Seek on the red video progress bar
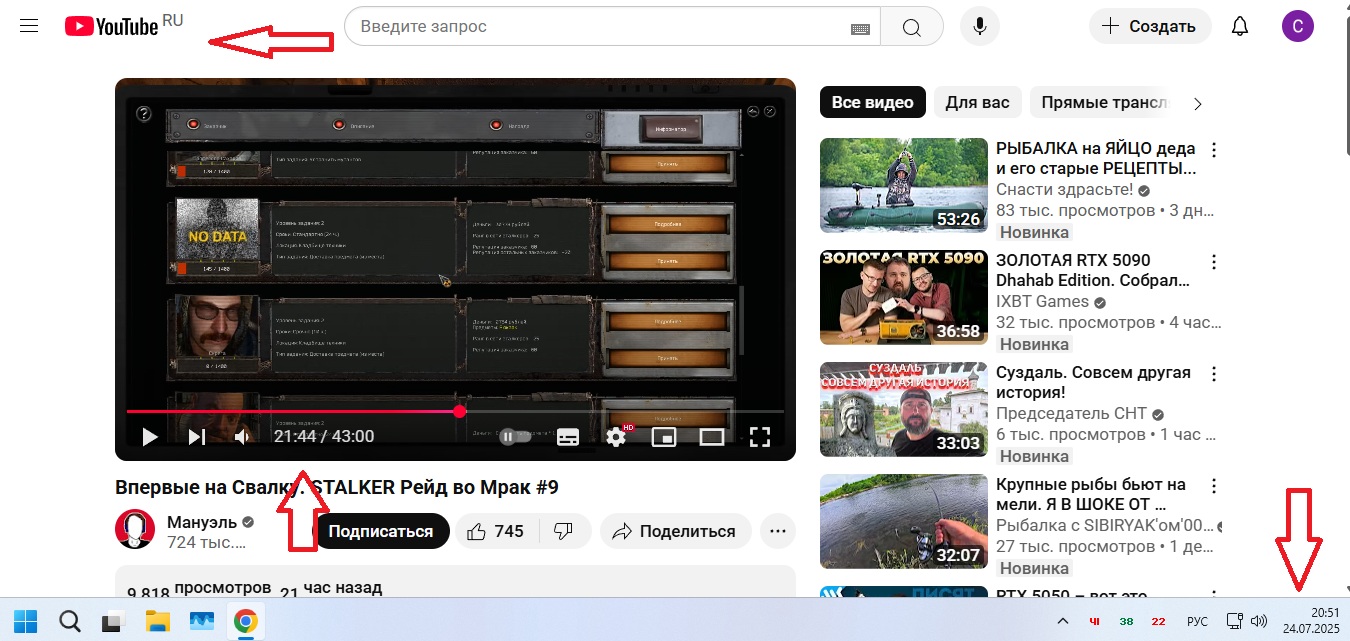The height and width of the screenshot is (641, 1350). (x=455, y=411)
